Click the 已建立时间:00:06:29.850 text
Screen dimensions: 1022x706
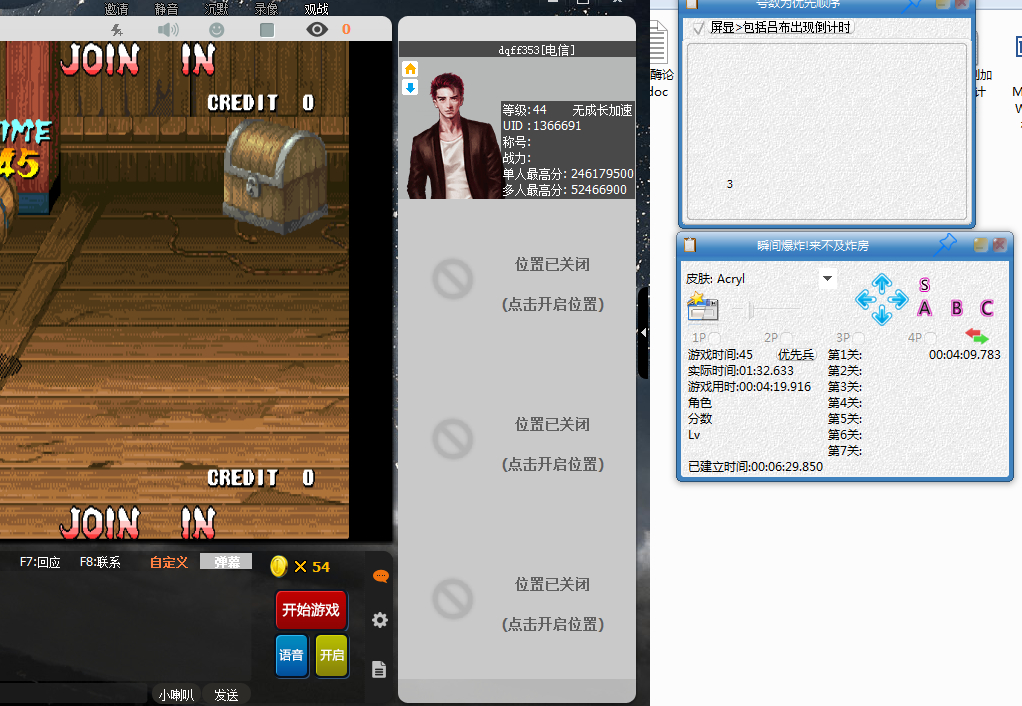755,467
